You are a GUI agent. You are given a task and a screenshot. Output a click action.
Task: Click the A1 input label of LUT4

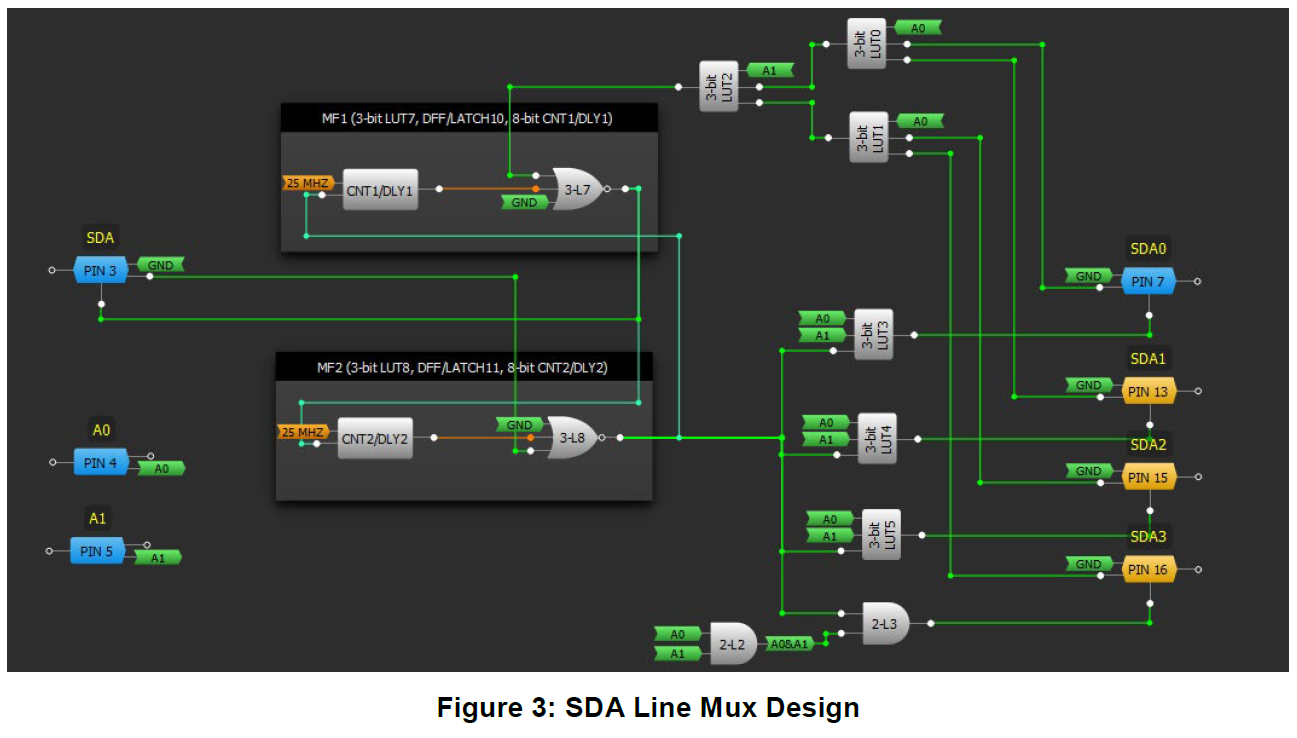pyautogui.click(x=827, y=439)
